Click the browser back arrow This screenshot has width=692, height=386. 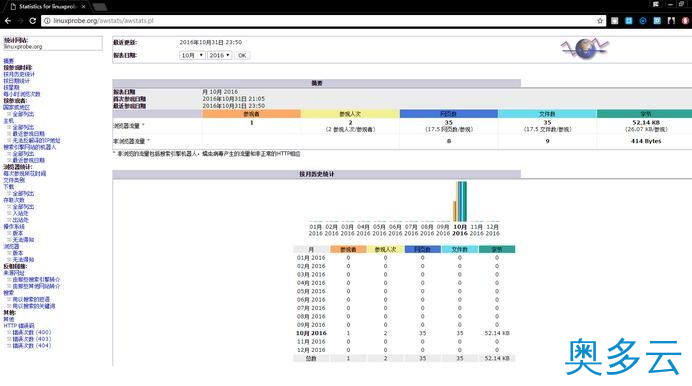[x=8, y=21]
